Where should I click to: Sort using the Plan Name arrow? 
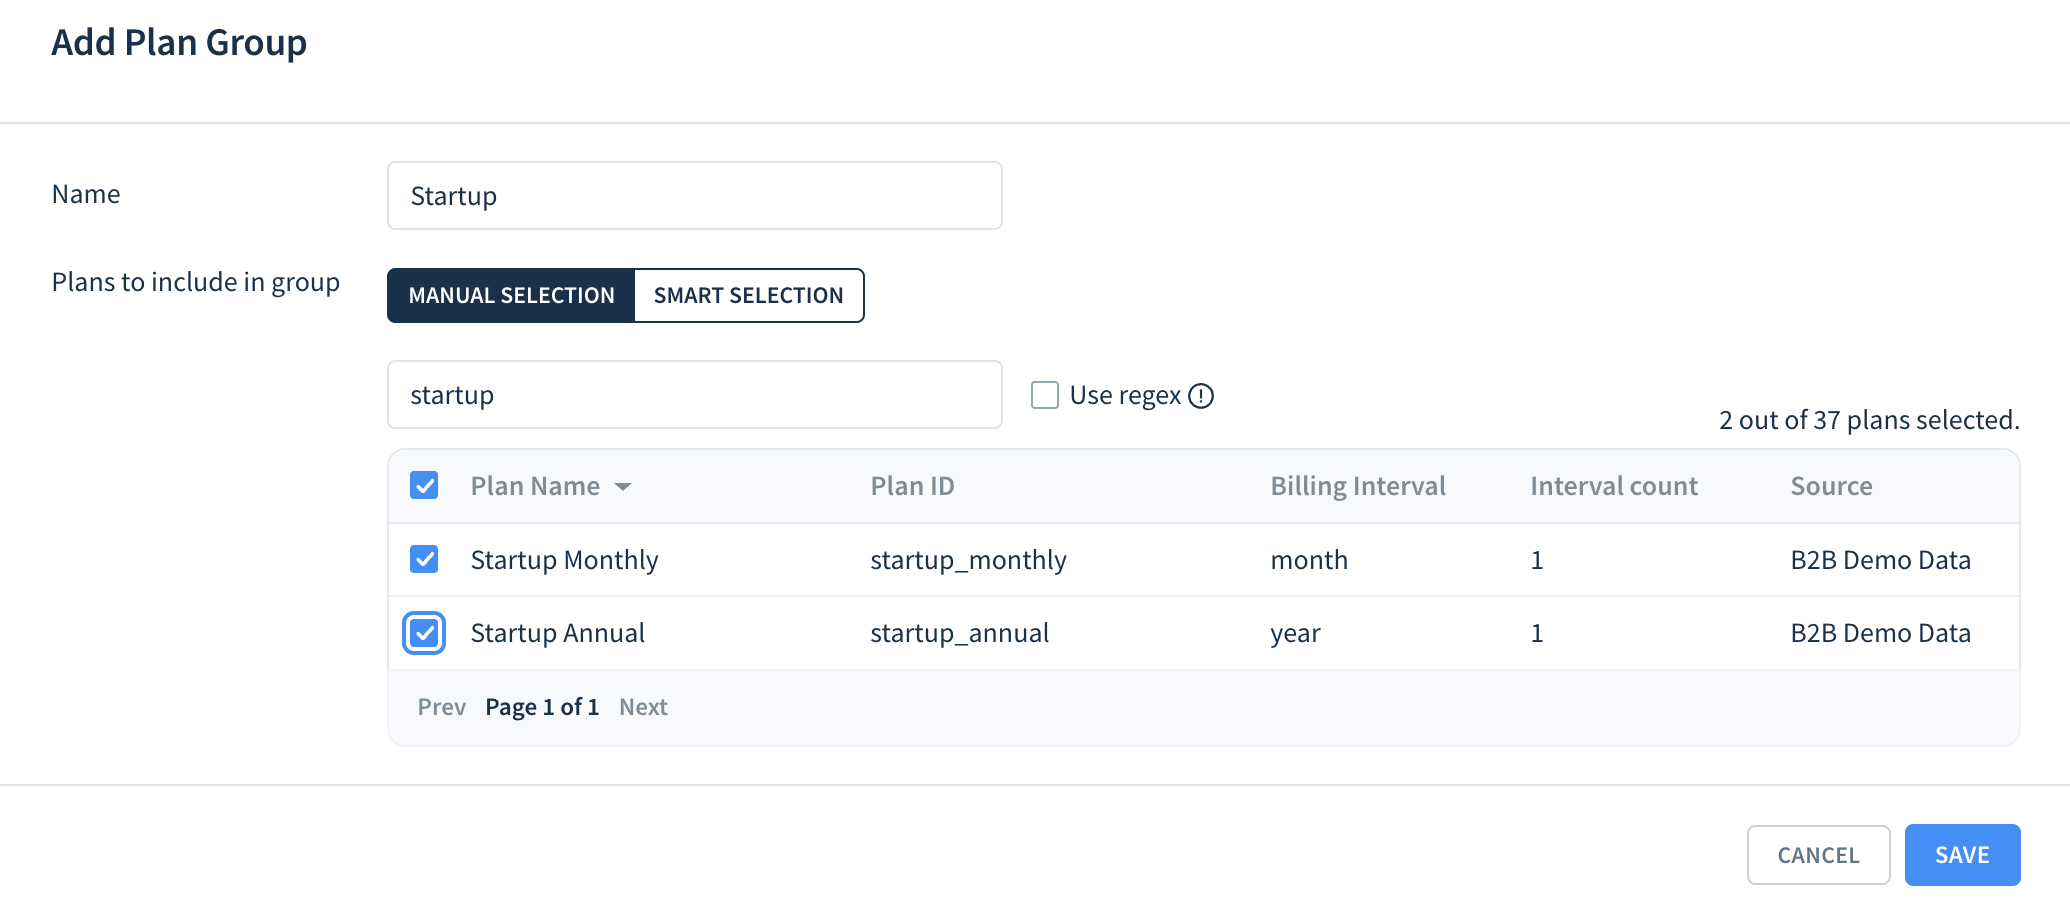(623, 487)
